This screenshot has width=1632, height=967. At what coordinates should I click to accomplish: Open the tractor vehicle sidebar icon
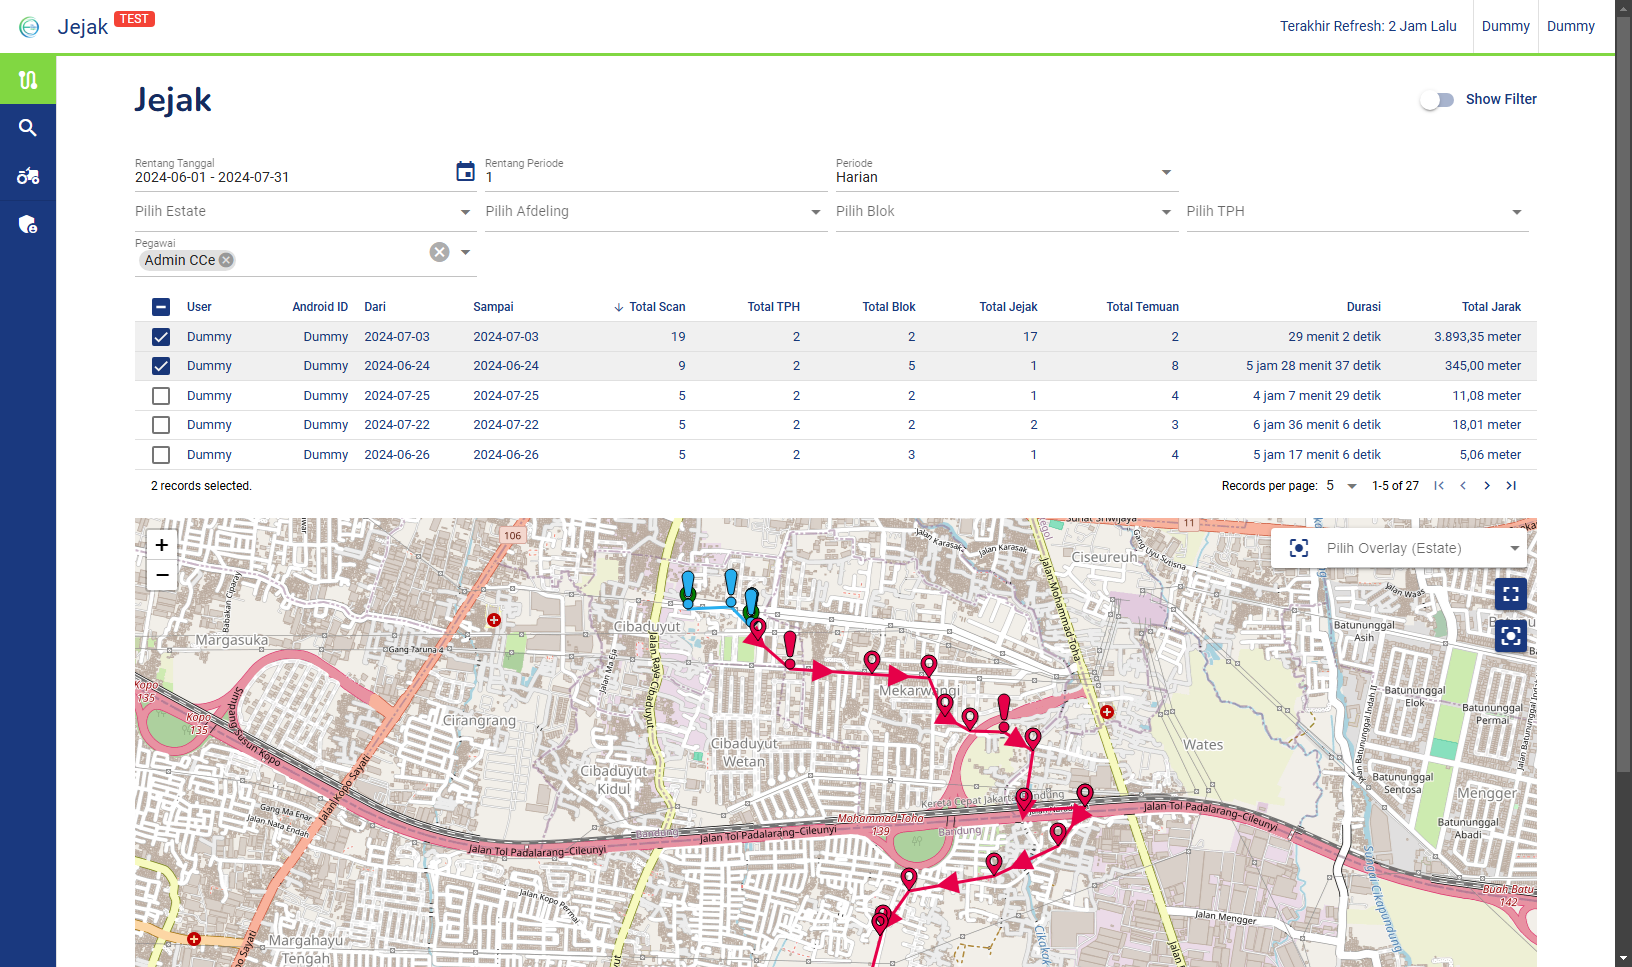(28, 176)
